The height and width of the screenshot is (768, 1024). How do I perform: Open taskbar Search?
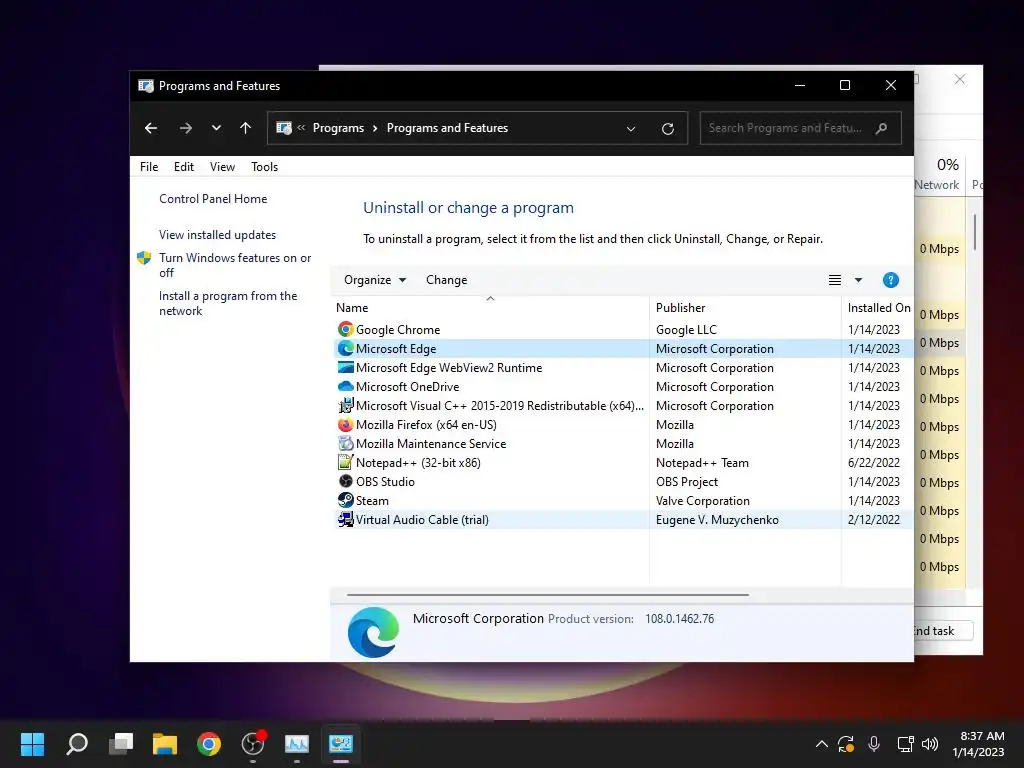click(77, 743)
